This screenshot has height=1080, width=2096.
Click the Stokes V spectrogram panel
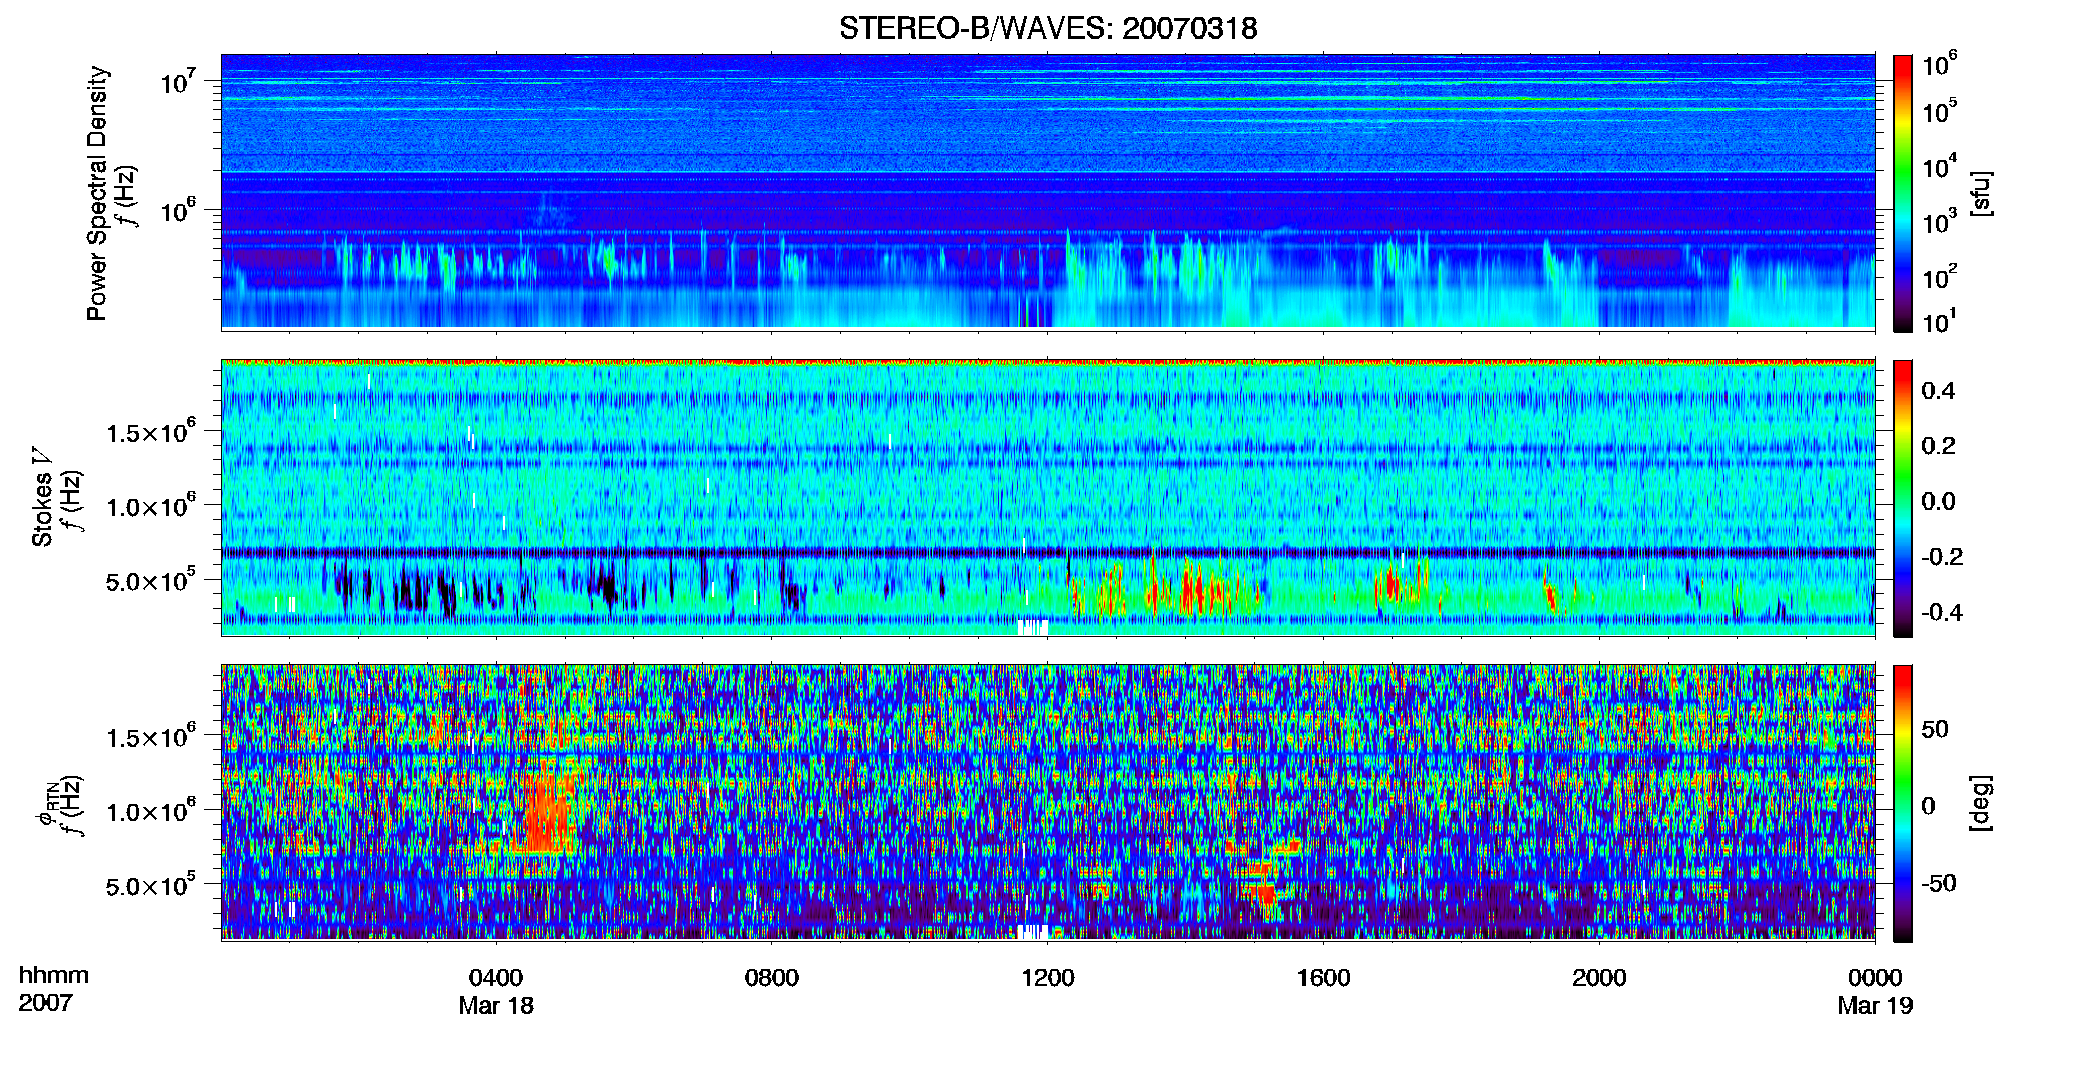[1048, 498]
